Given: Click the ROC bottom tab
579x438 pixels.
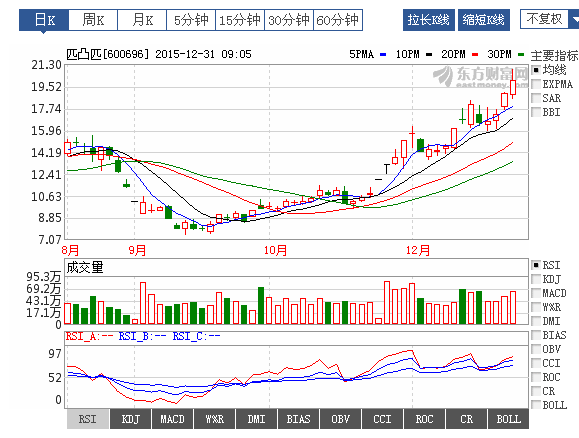Looking at the screenshot, I should tap(424, 419).
